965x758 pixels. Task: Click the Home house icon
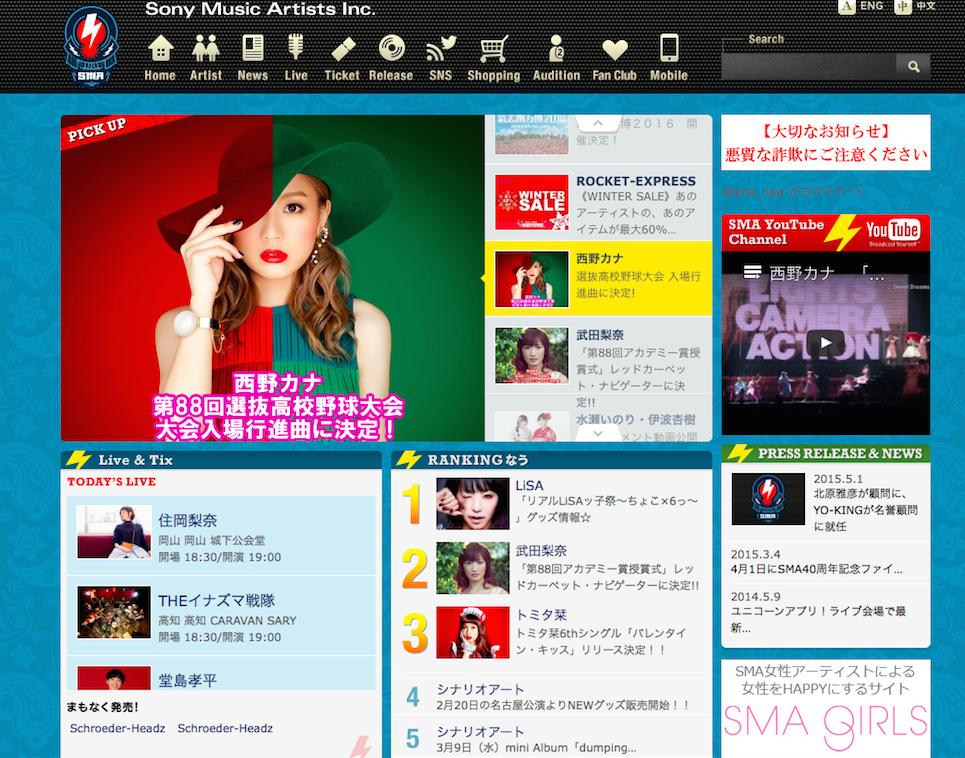tap(160, 49)
